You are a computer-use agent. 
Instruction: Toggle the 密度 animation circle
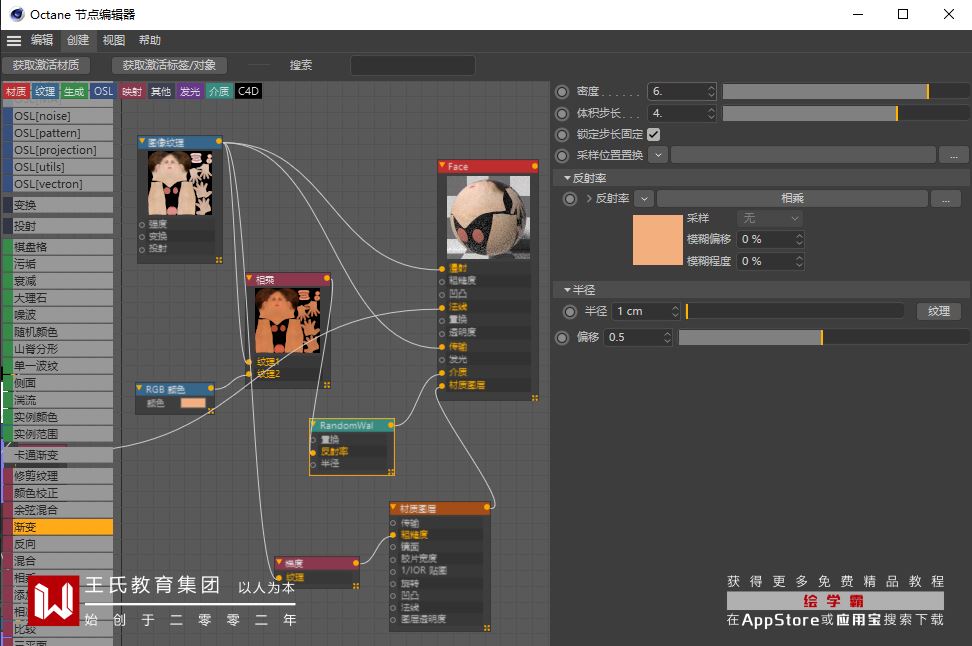[x=562, y=92]
